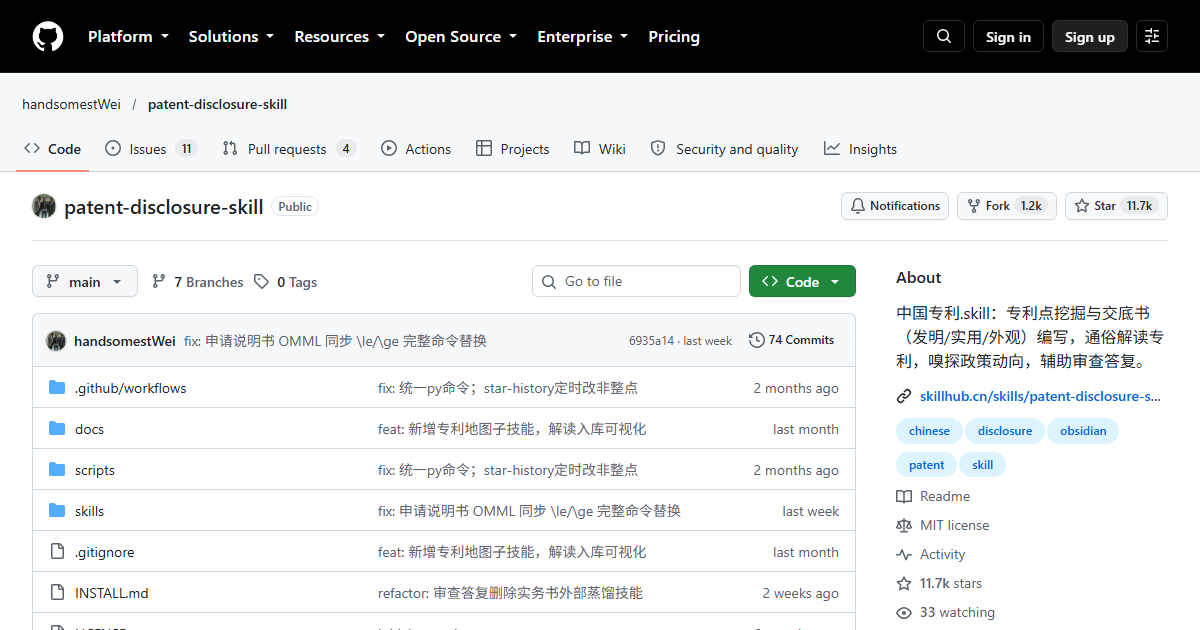Image resolution: width=1200 pixels, height=630 pixels.
Task: Open the latest commit message 'fix: 申请说明书 OMML'
Action: click(x=335, y=341)
